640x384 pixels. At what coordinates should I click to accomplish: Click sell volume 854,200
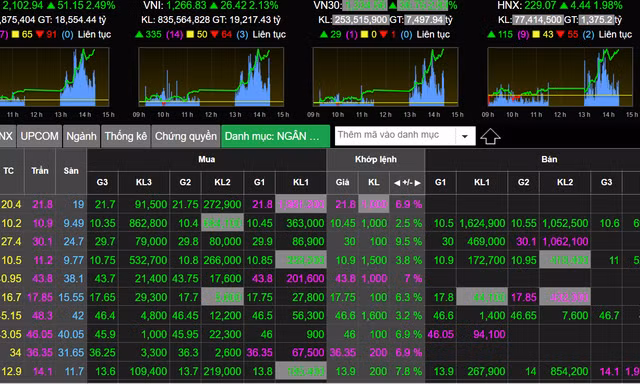click(569, 372)
